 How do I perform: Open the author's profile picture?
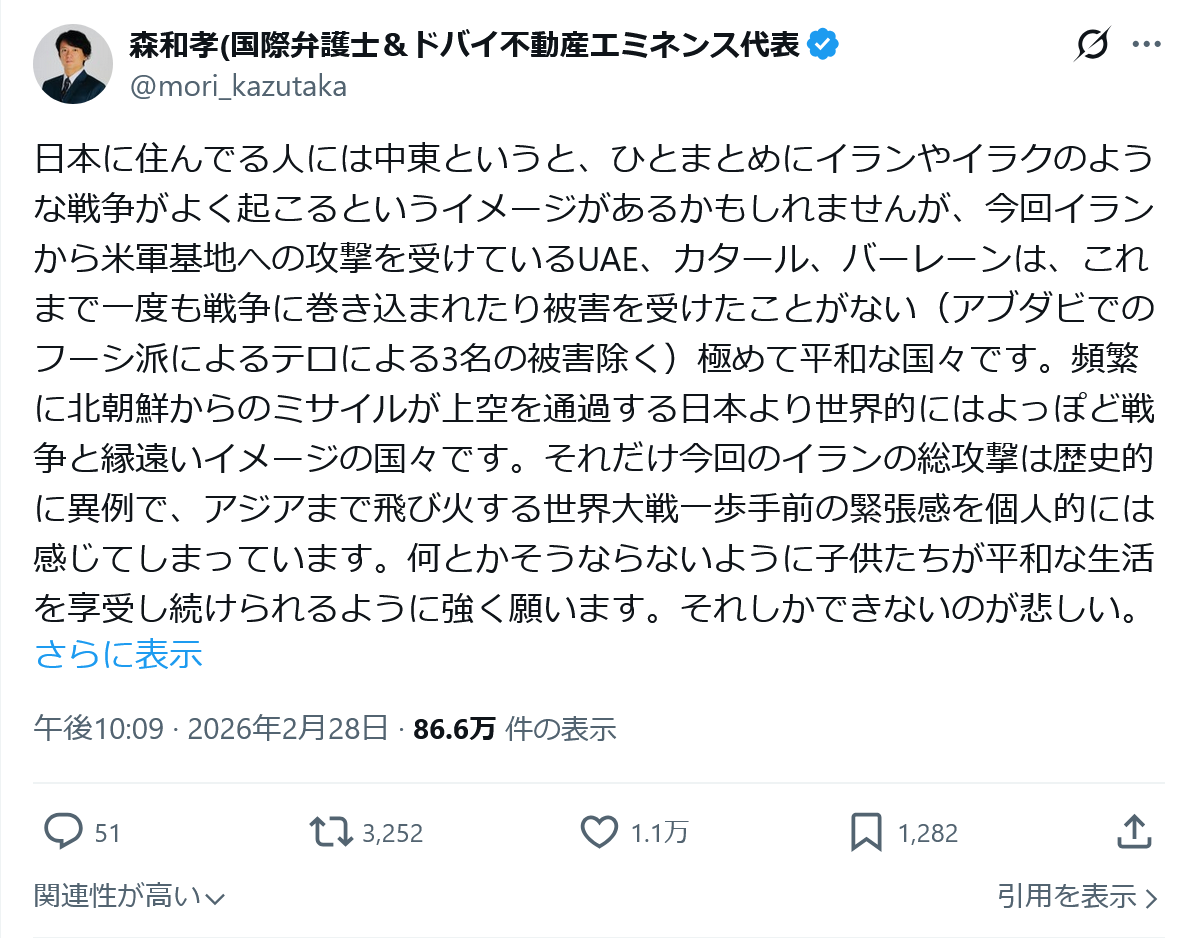click(x=73, y=63)
